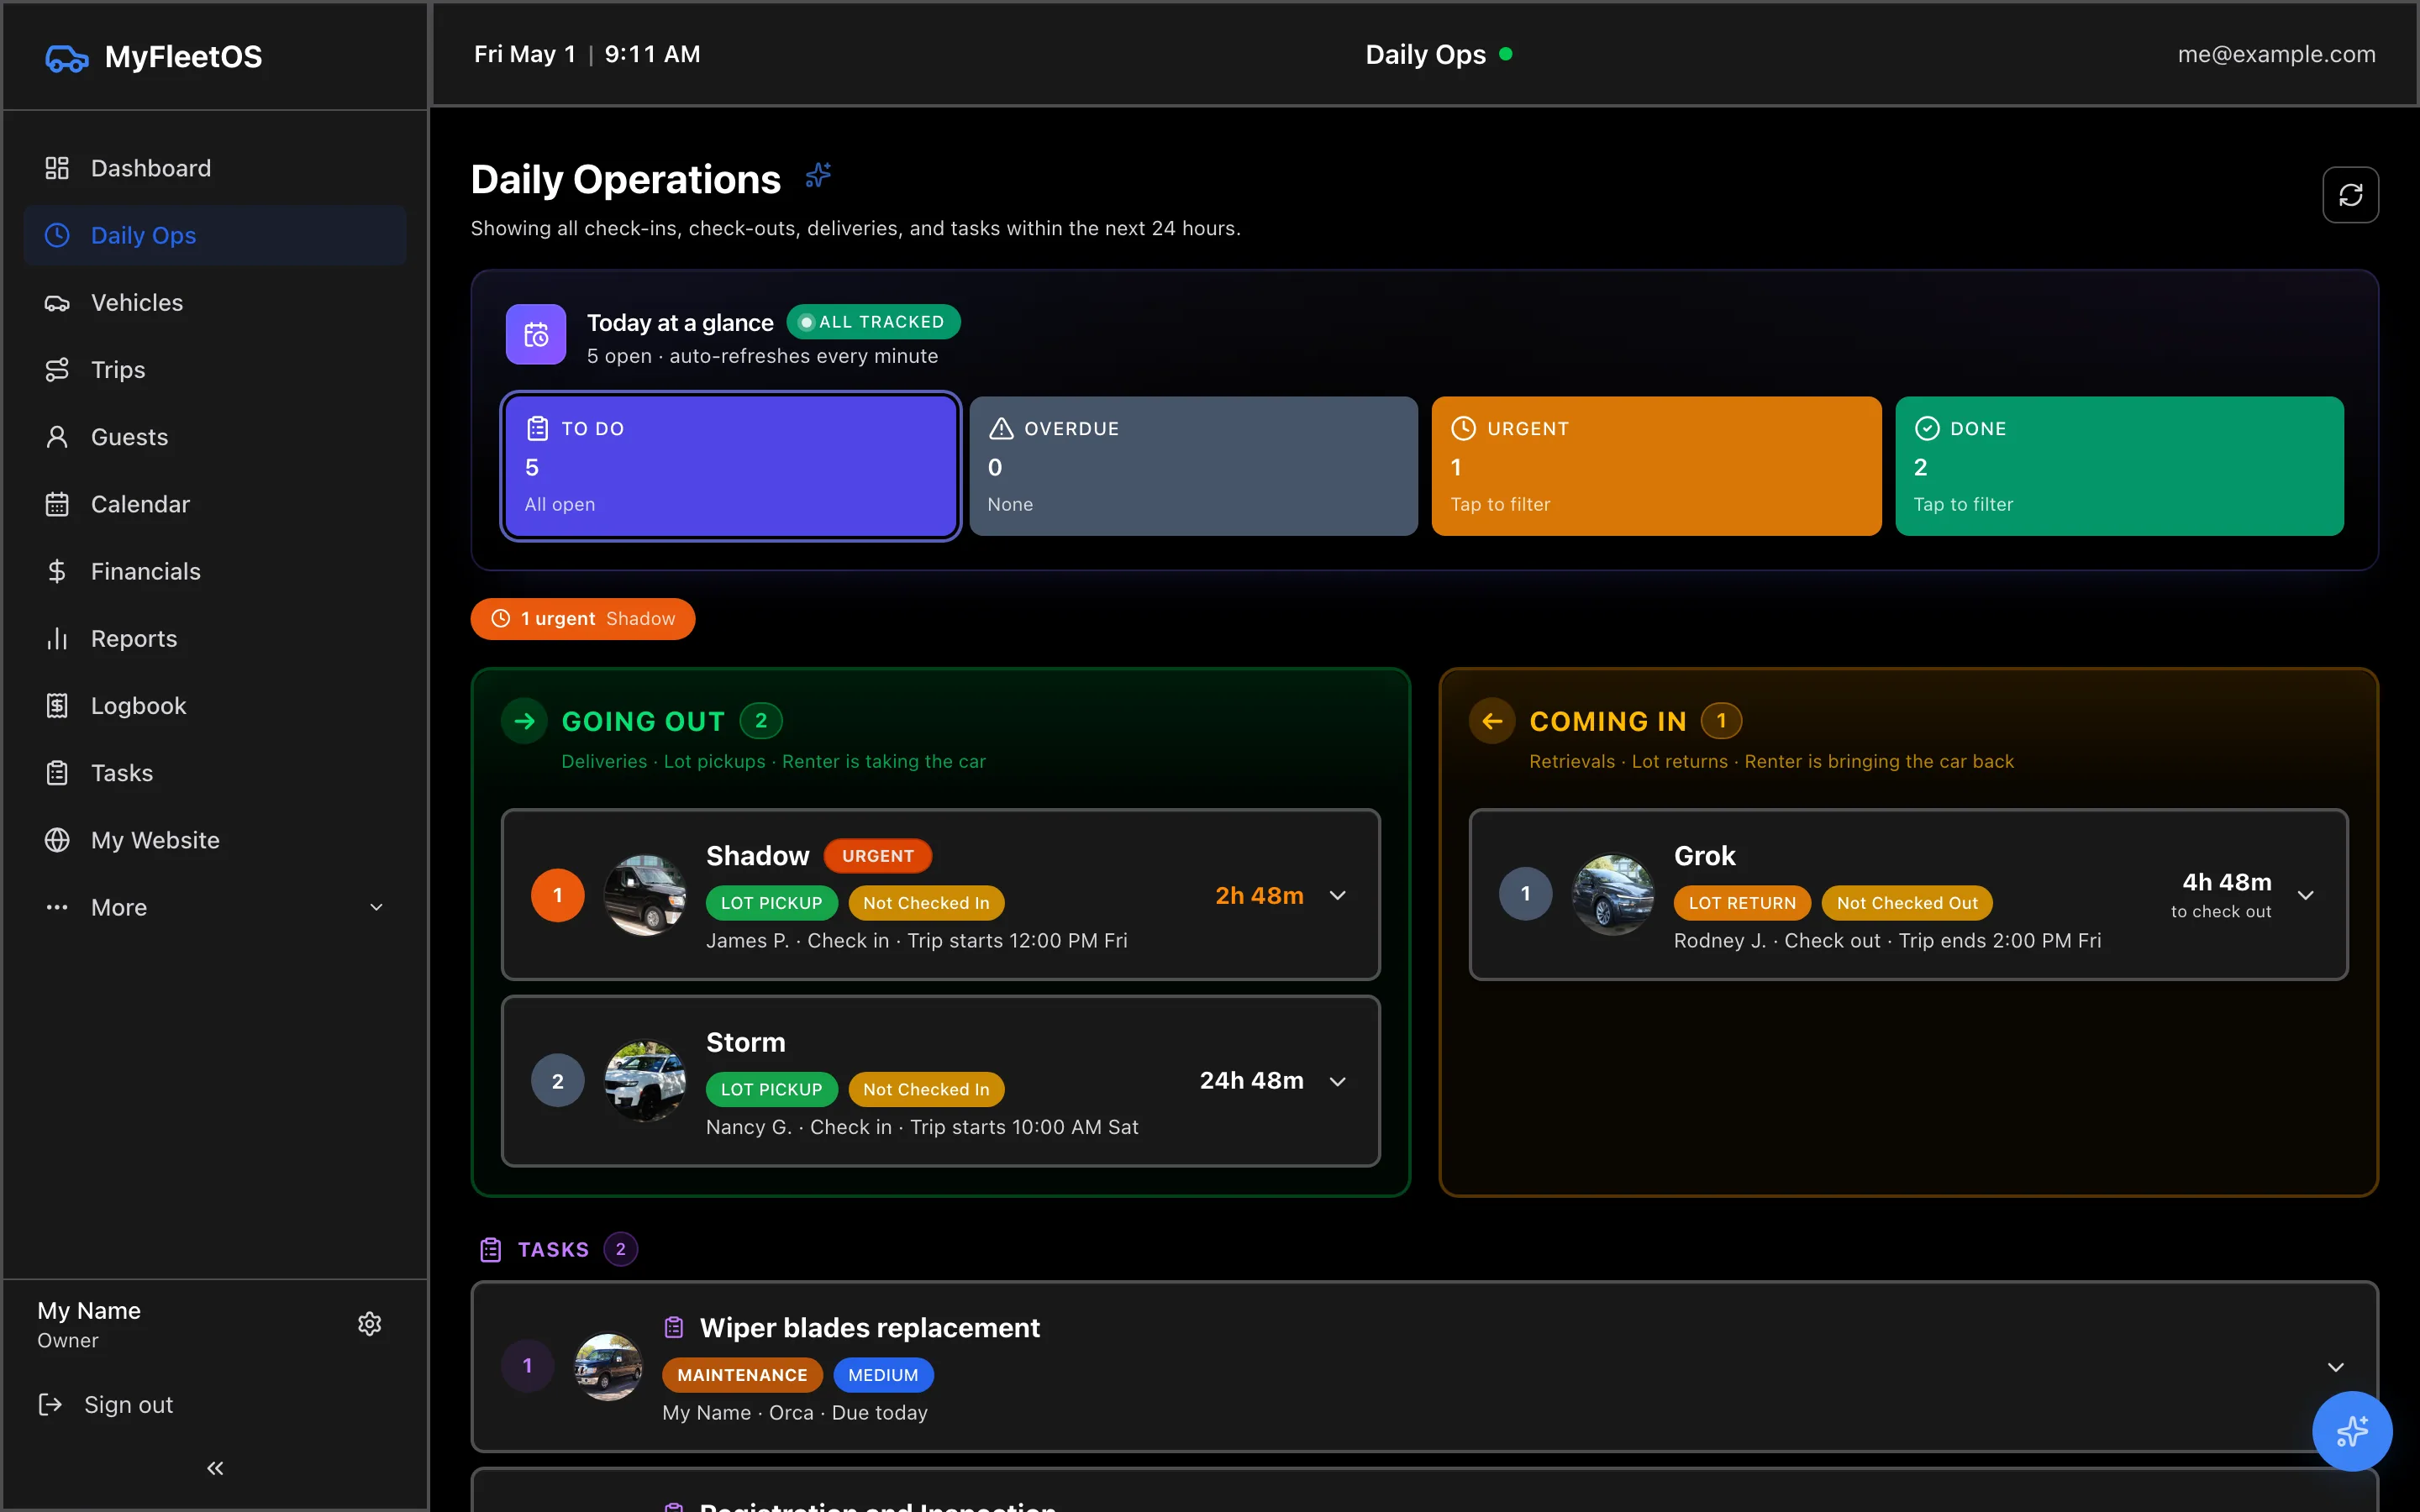
Task: Filter by the URGENT card
Action: pos(1656,466)
